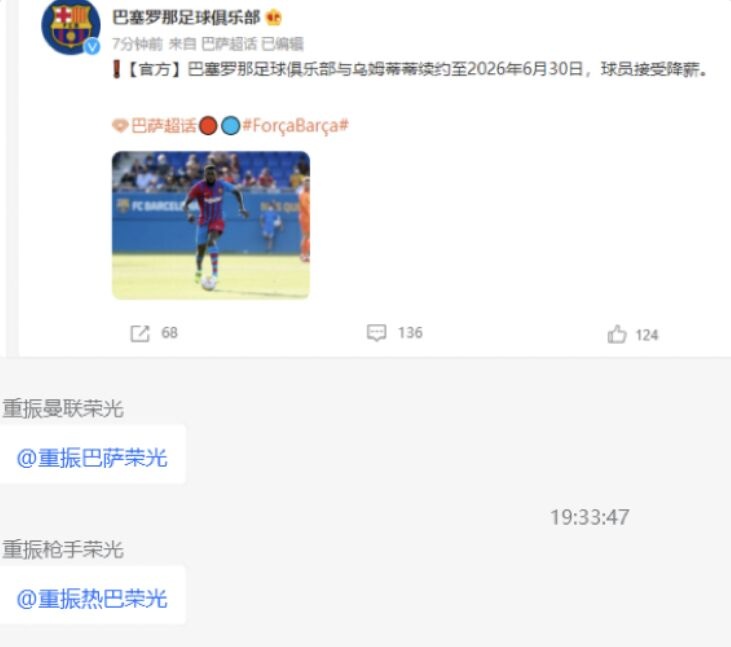Open the repost share icon
This screenshot has height=647, width=731.
coord(140,333)
